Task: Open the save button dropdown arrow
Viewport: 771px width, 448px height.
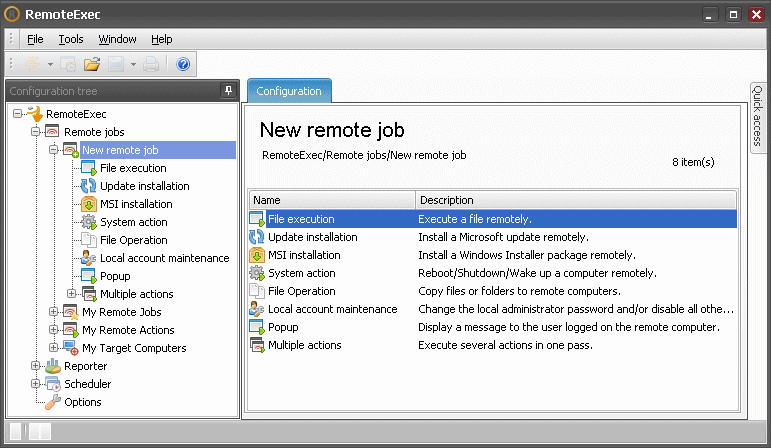Action: (x=133, y=64)
